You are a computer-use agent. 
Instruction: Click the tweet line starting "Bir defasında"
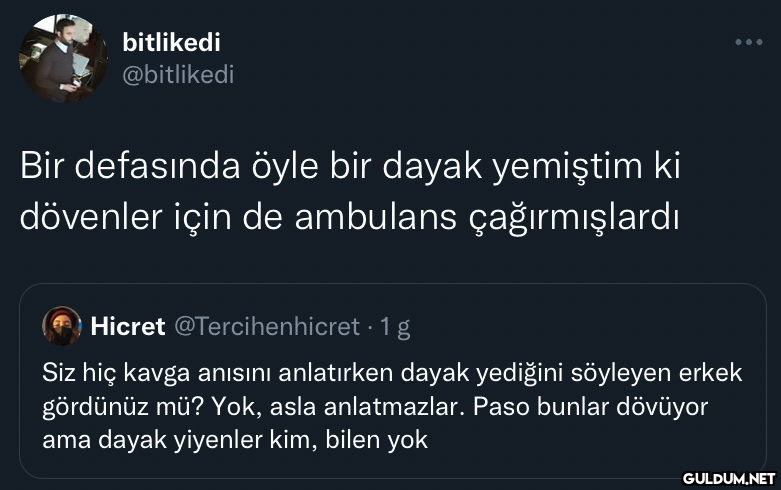click(x=350, y=167)
